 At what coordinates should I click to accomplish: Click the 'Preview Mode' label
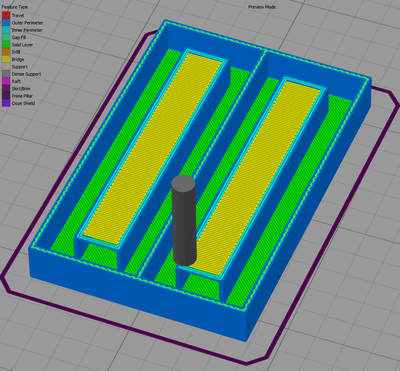tap(262, 7)
